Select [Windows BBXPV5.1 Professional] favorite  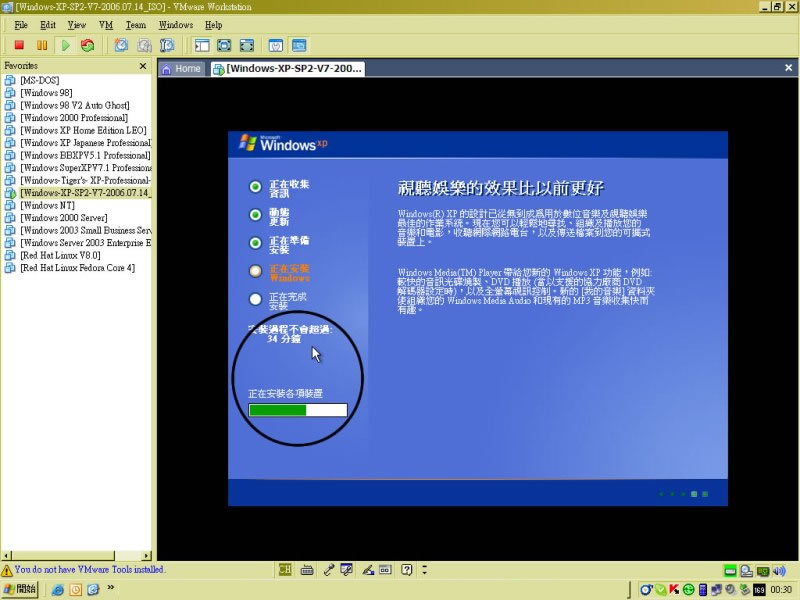(x=85, y=156)
